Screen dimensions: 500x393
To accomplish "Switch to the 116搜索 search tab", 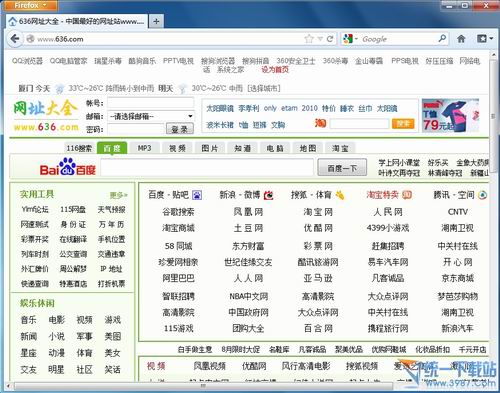I will click(79, 148).
